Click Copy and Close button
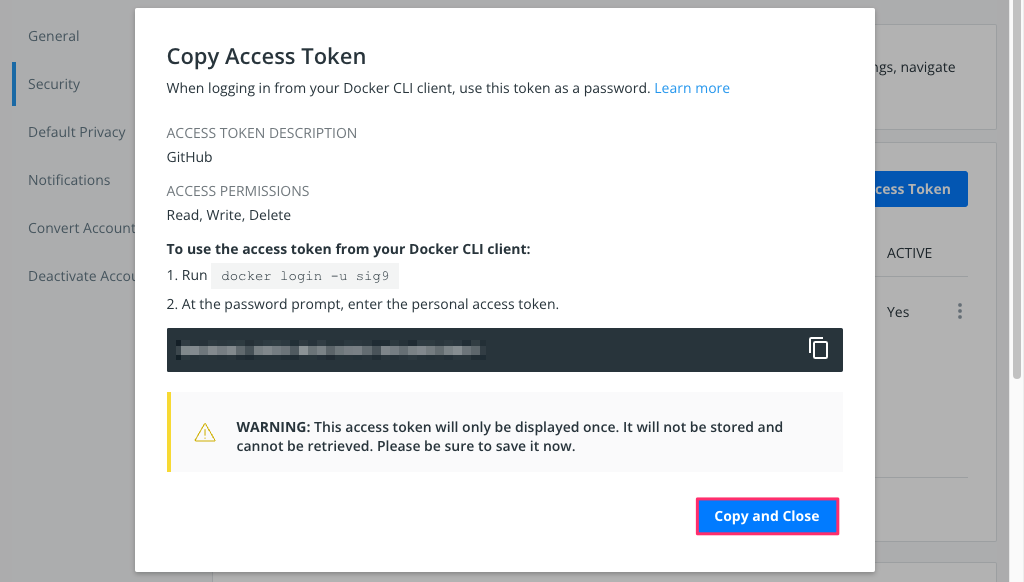The width and height of the screenshot is (1024, 582). pos(767,516)
